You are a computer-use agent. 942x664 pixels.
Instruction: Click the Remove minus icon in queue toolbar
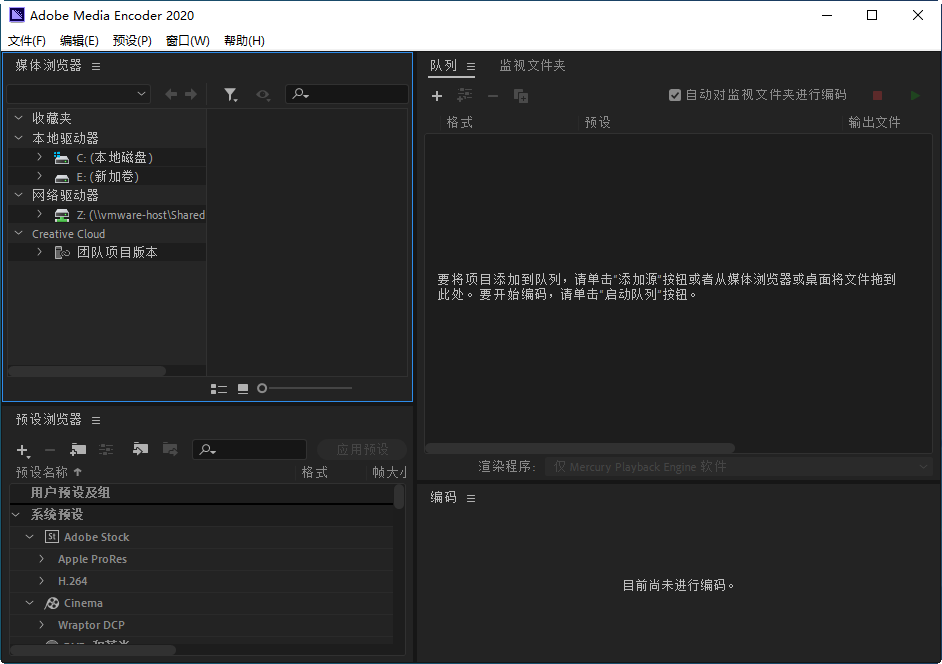492,96
